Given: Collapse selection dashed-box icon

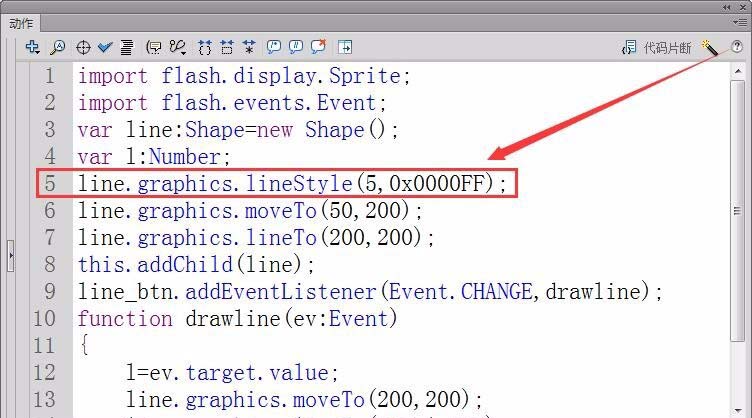Looking at the screenshot, I should pos(227,47).
